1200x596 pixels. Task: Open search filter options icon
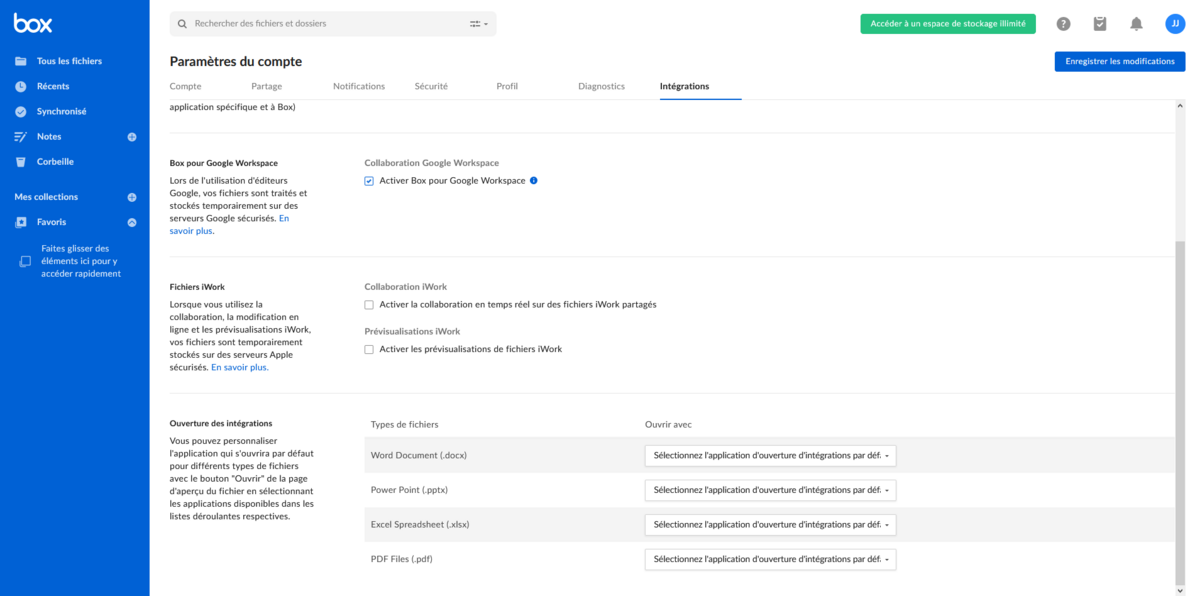[479, 23]
